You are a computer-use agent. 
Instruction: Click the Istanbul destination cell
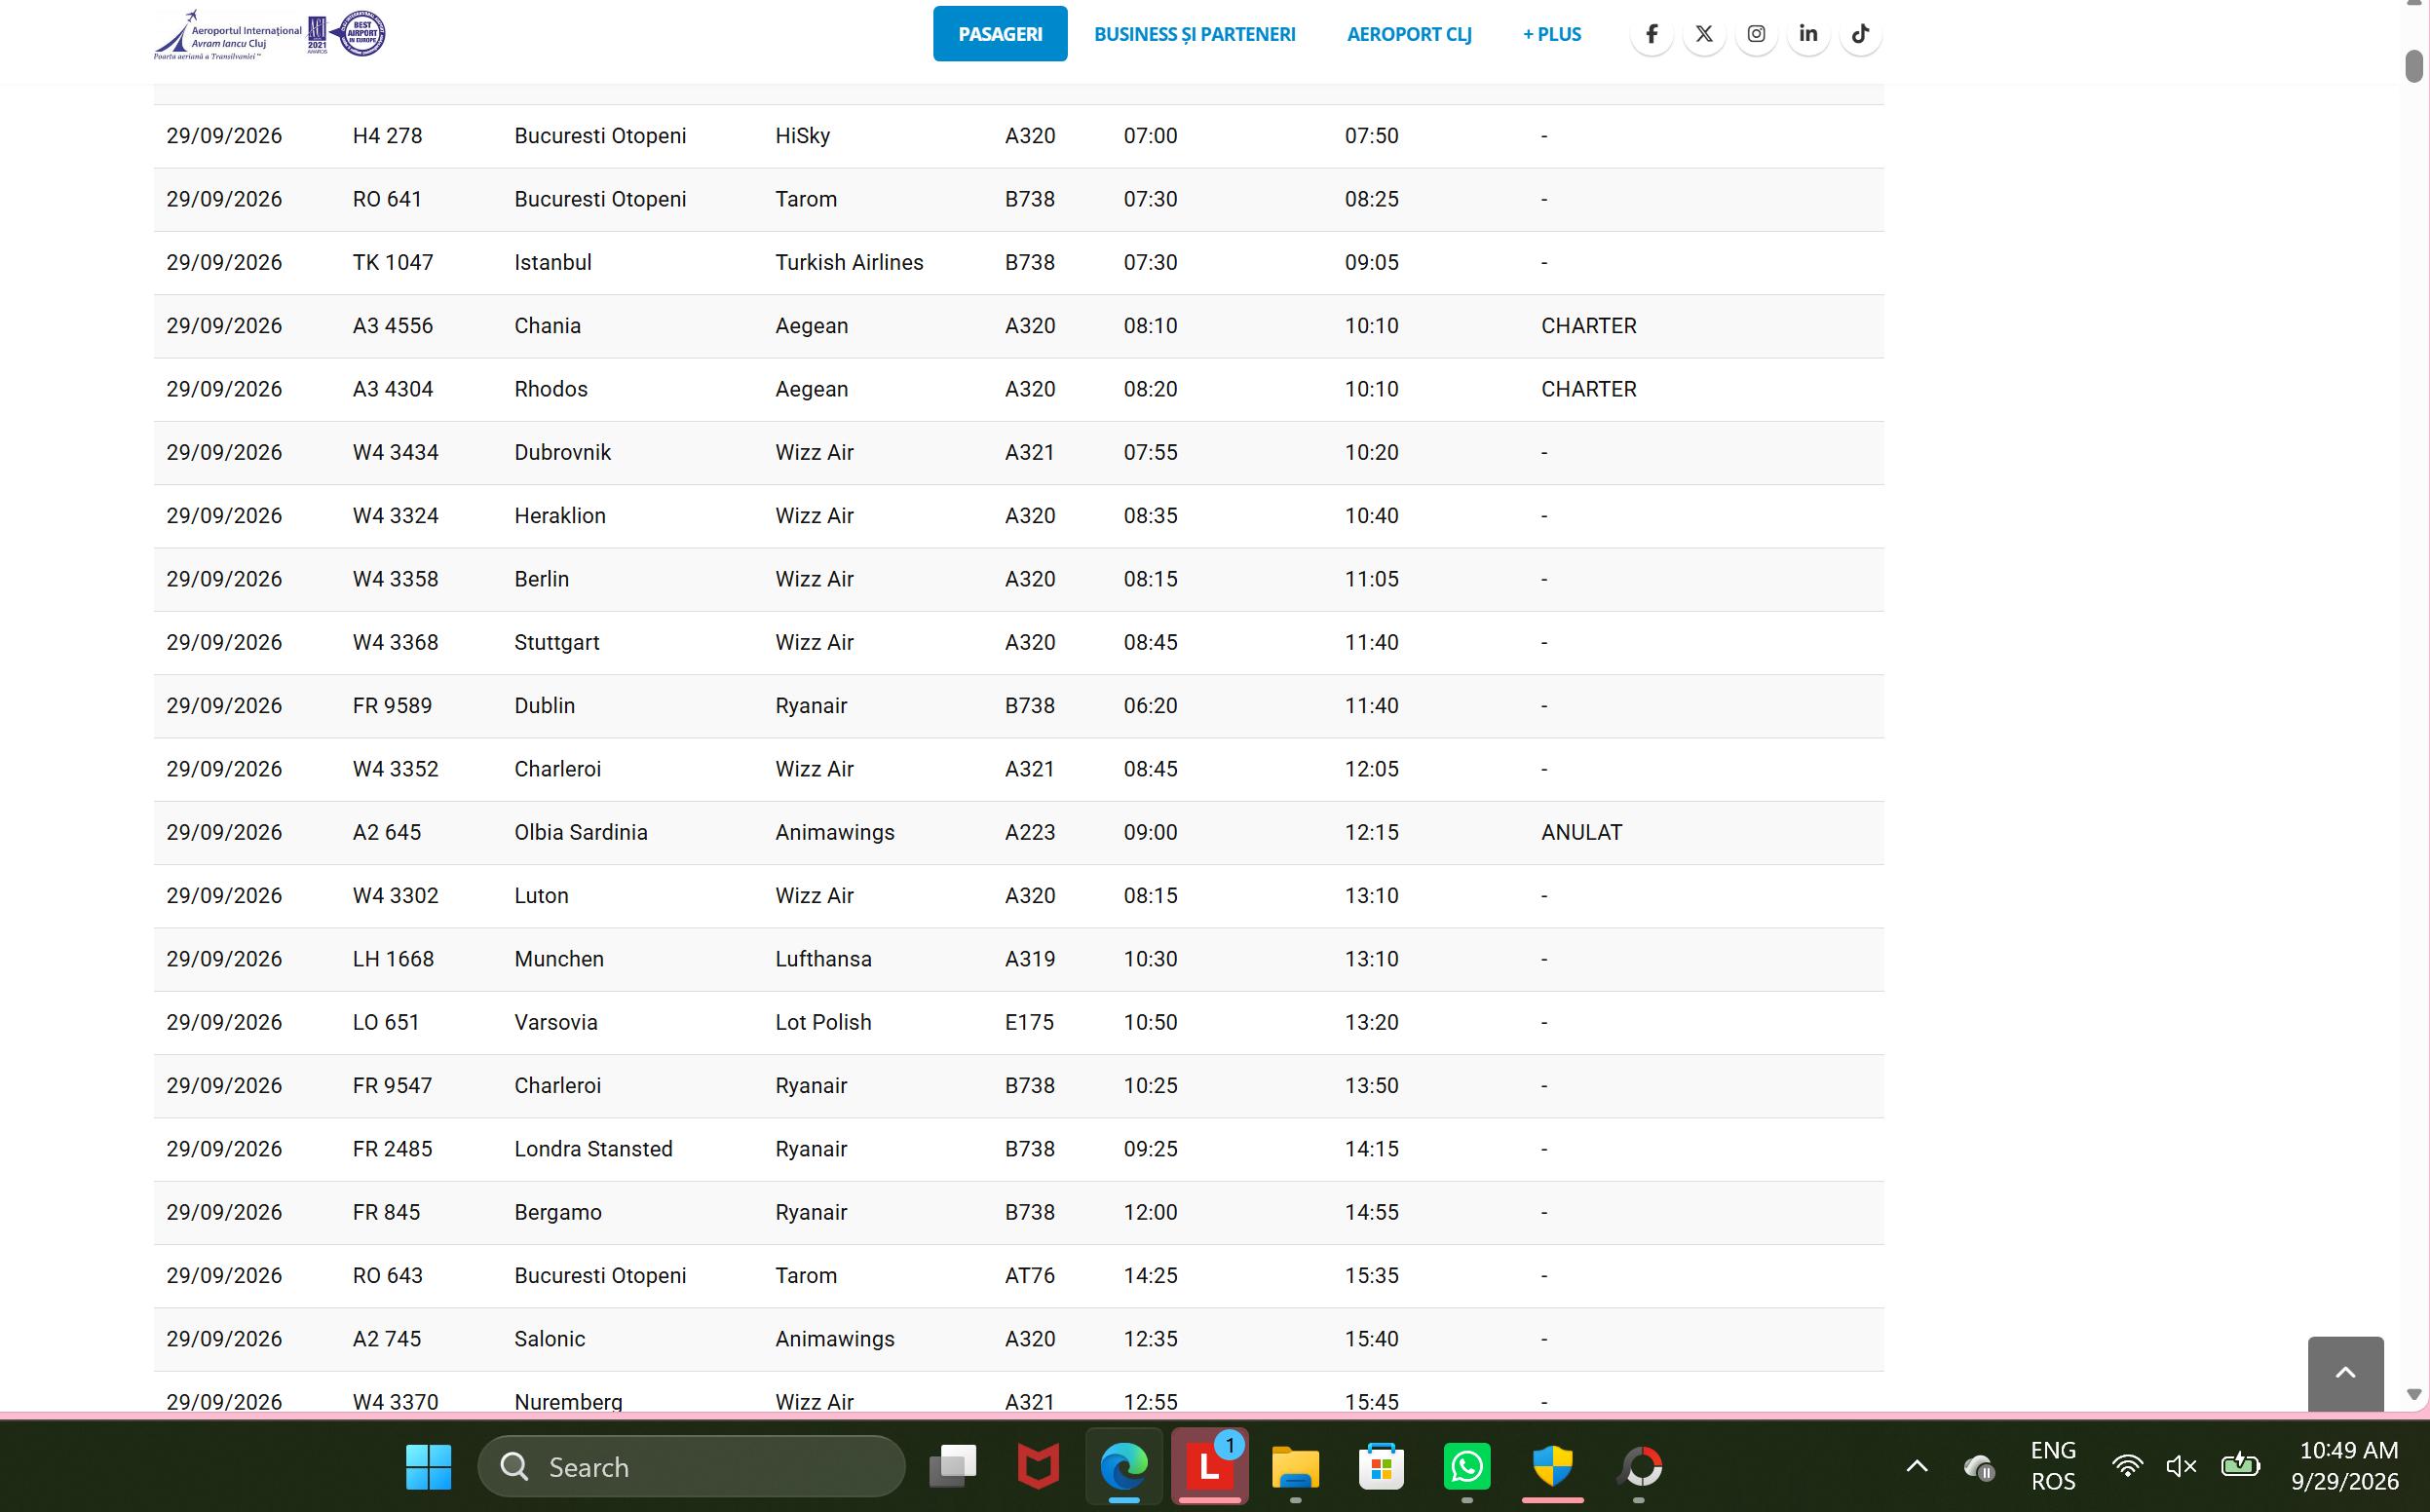(553, 262)
